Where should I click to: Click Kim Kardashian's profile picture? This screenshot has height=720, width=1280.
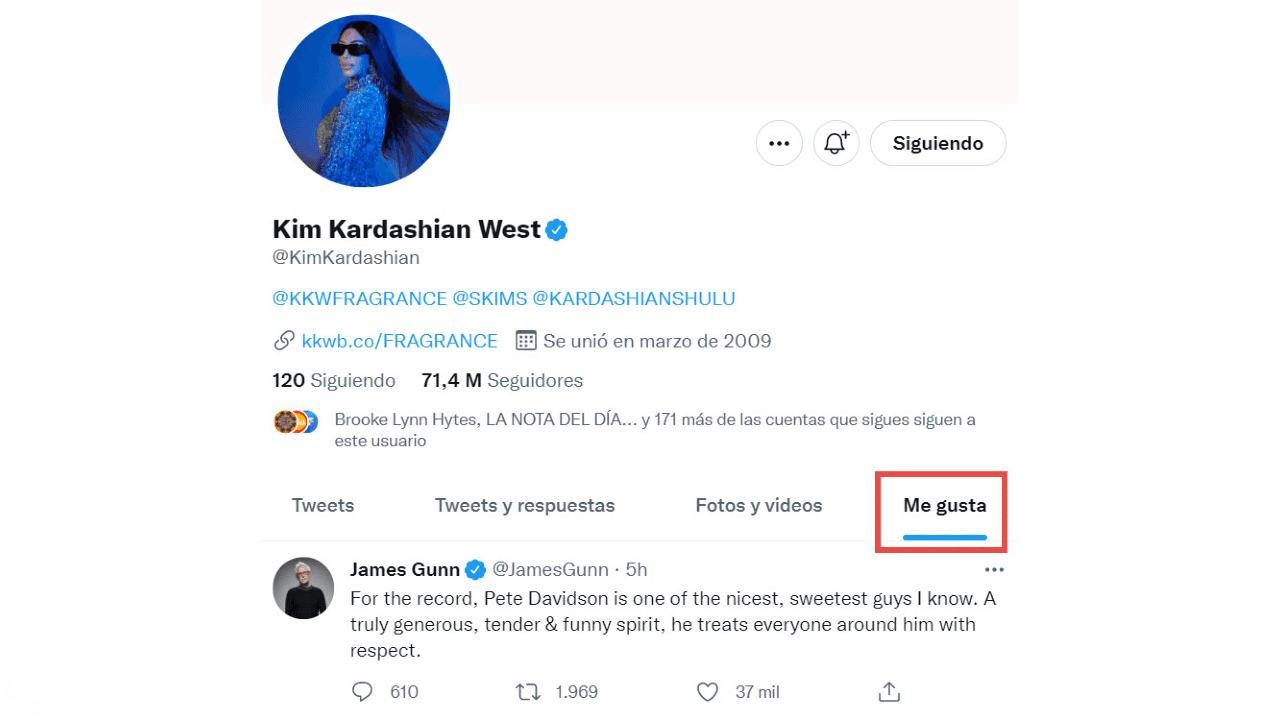click(363, 101)
